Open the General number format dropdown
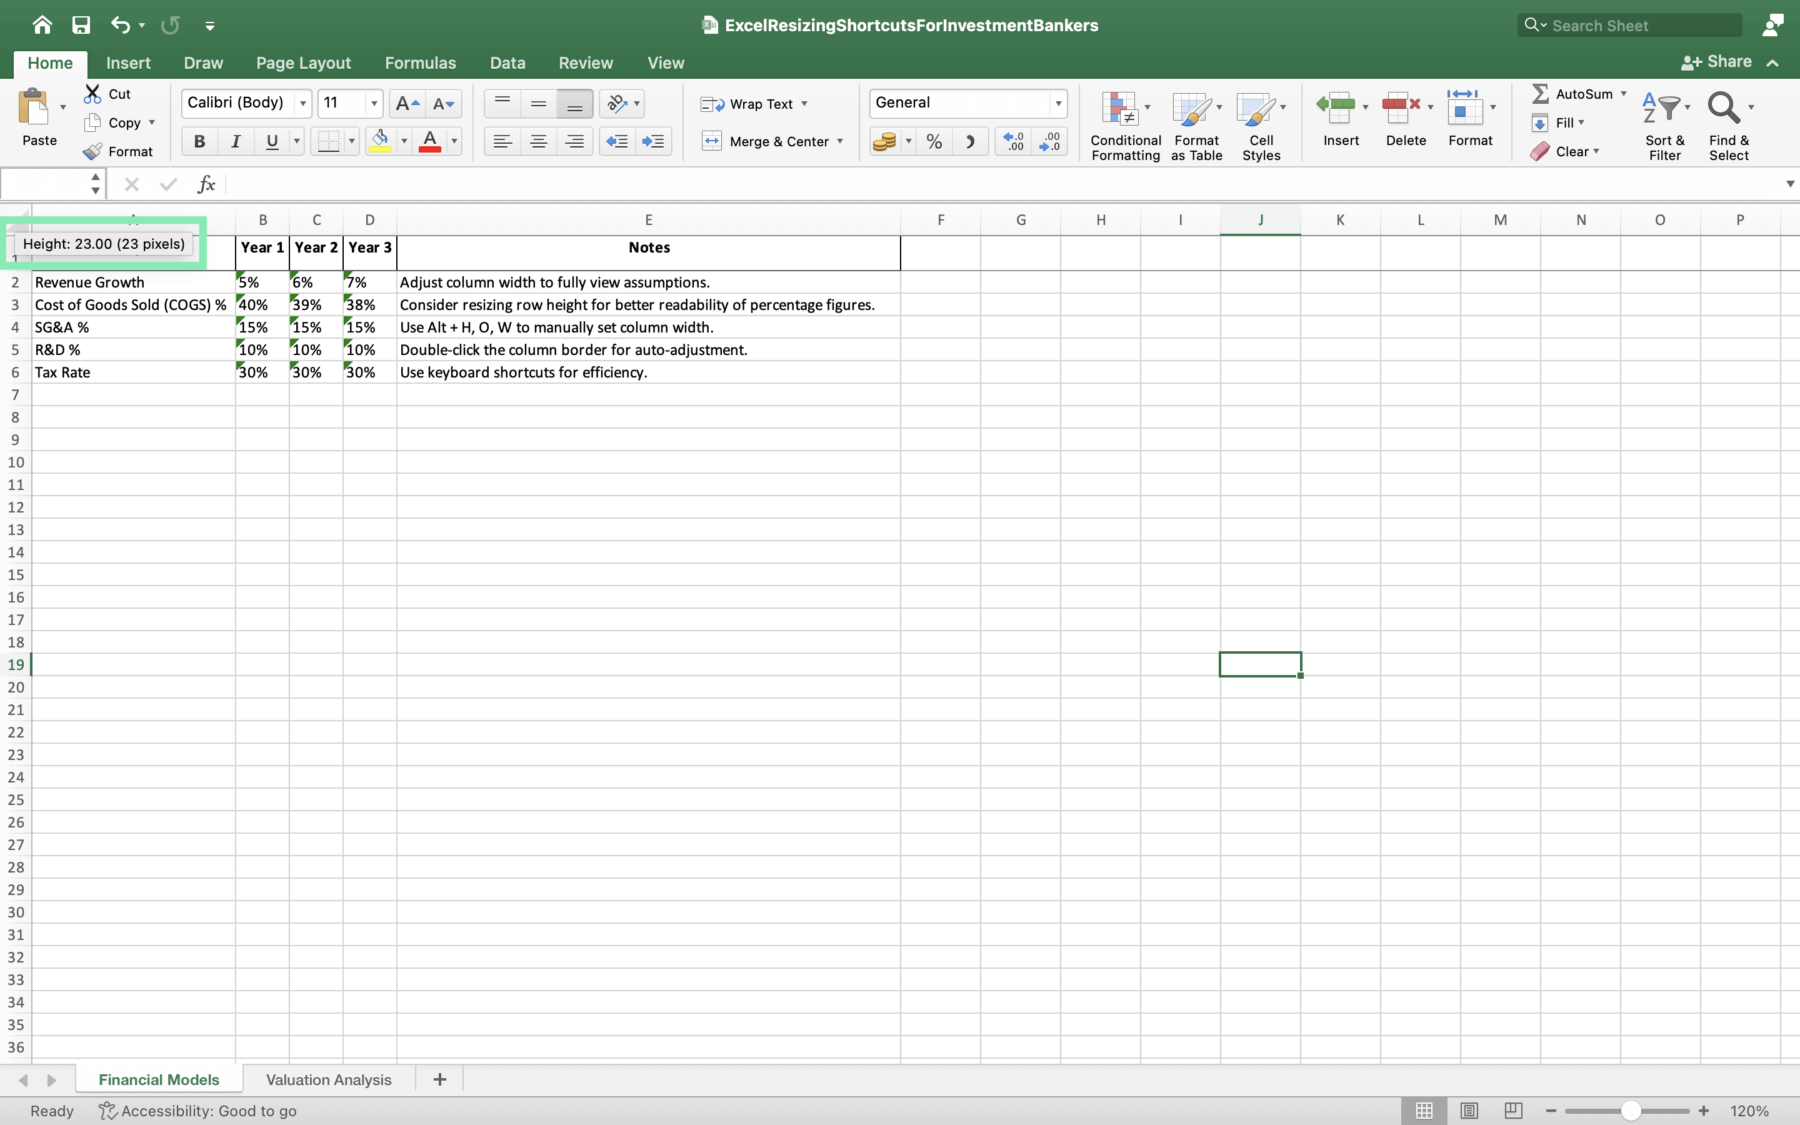Screen dimensions: 1800x1125 click(x=1058, y=103)
